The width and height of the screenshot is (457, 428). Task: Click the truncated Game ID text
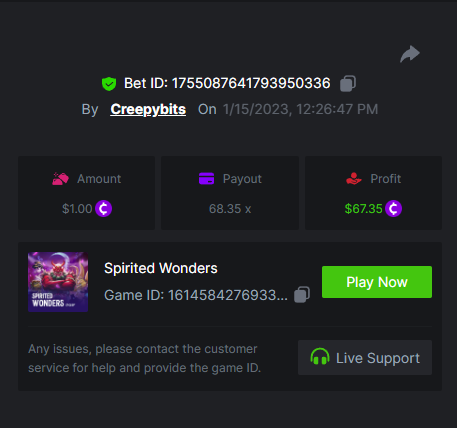(196, 295)
